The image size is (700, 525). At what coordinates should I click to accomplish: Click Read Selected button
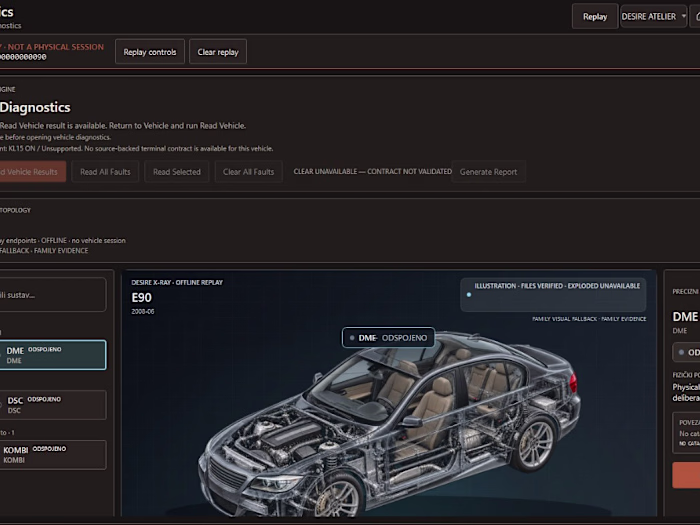pos(177,172)
